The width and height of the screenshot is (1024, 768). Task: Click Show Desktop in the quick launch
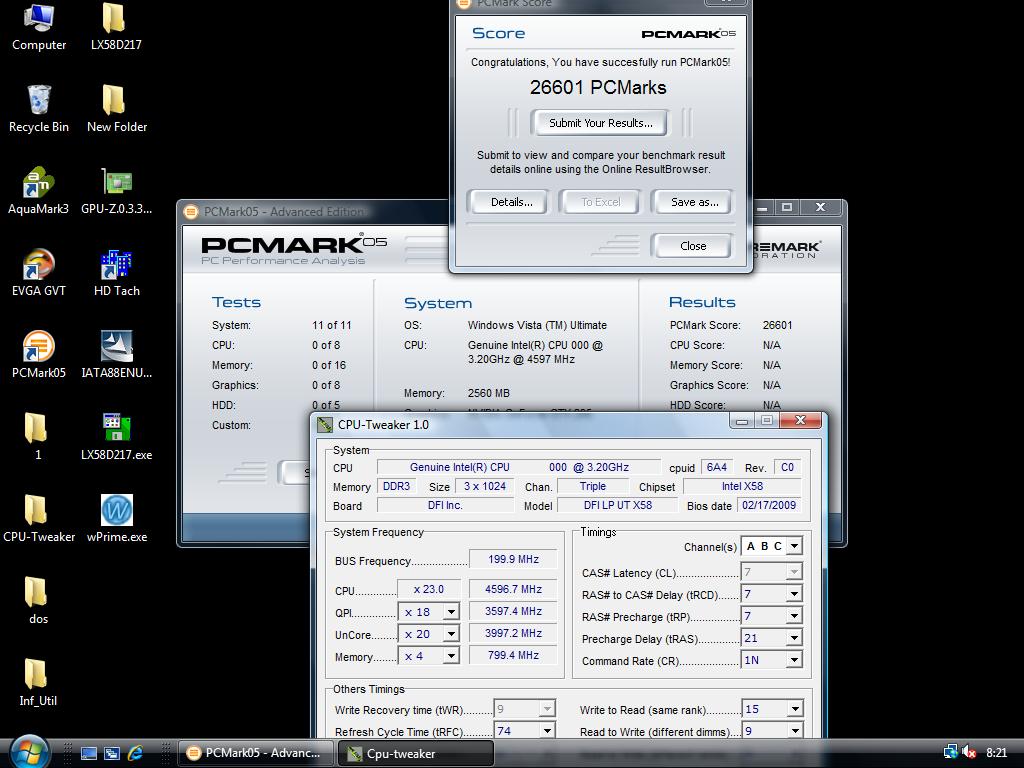click(89, 753)
